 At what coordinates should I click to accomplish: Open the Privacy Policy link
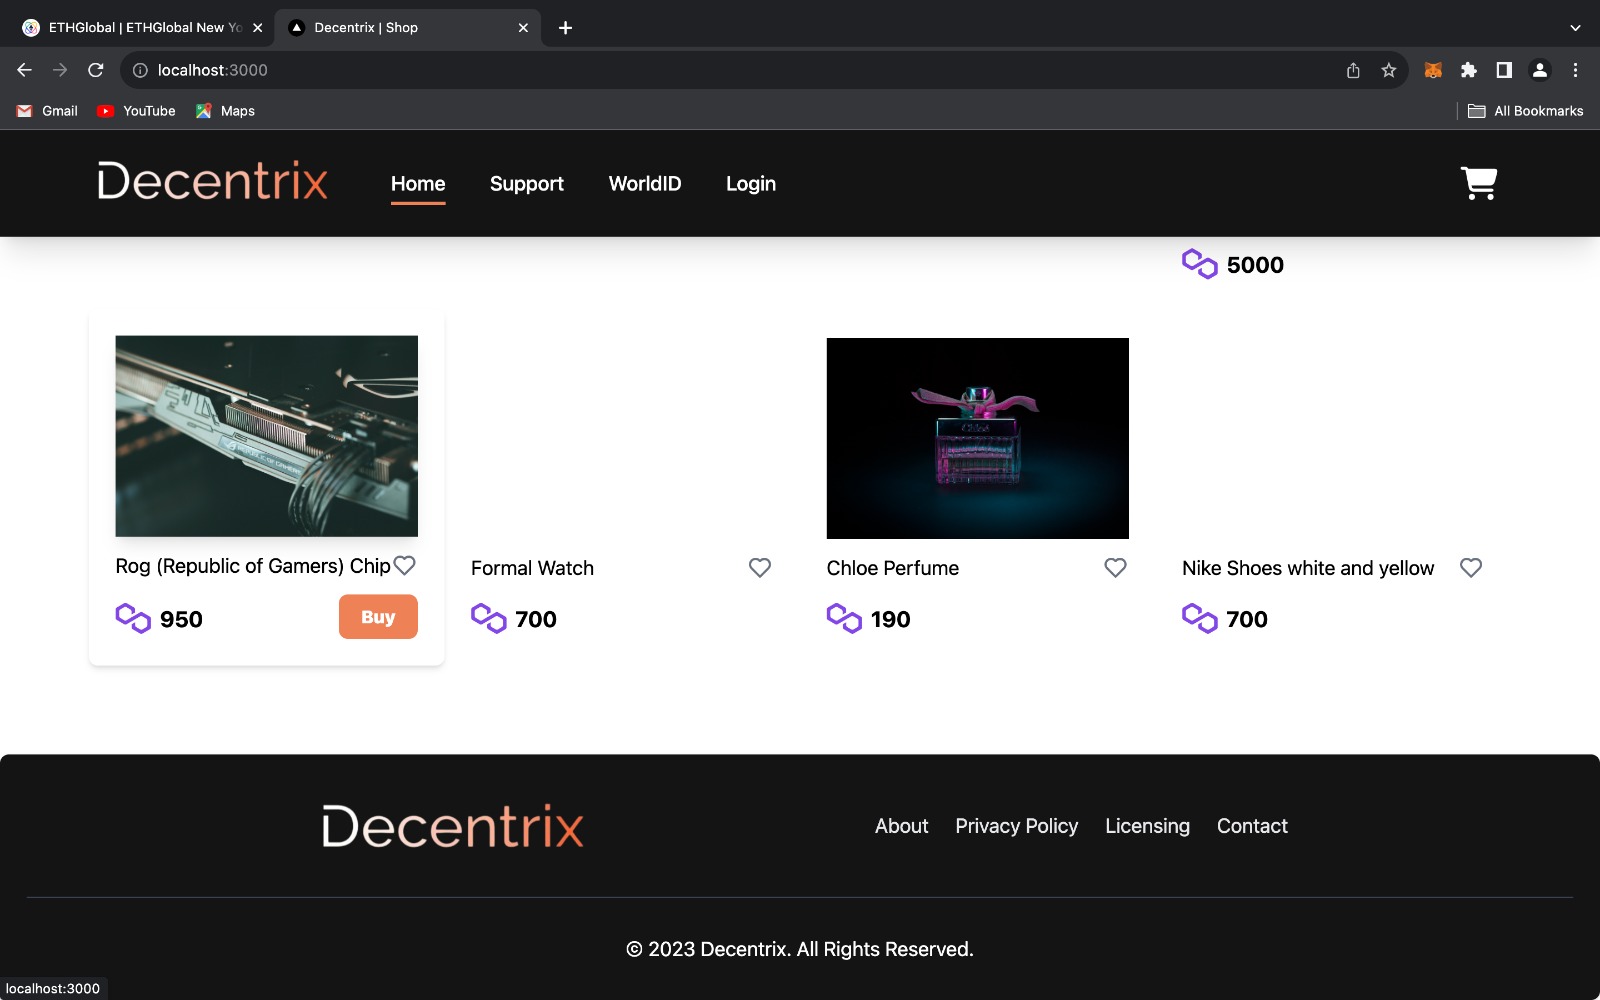(1017, 826)
